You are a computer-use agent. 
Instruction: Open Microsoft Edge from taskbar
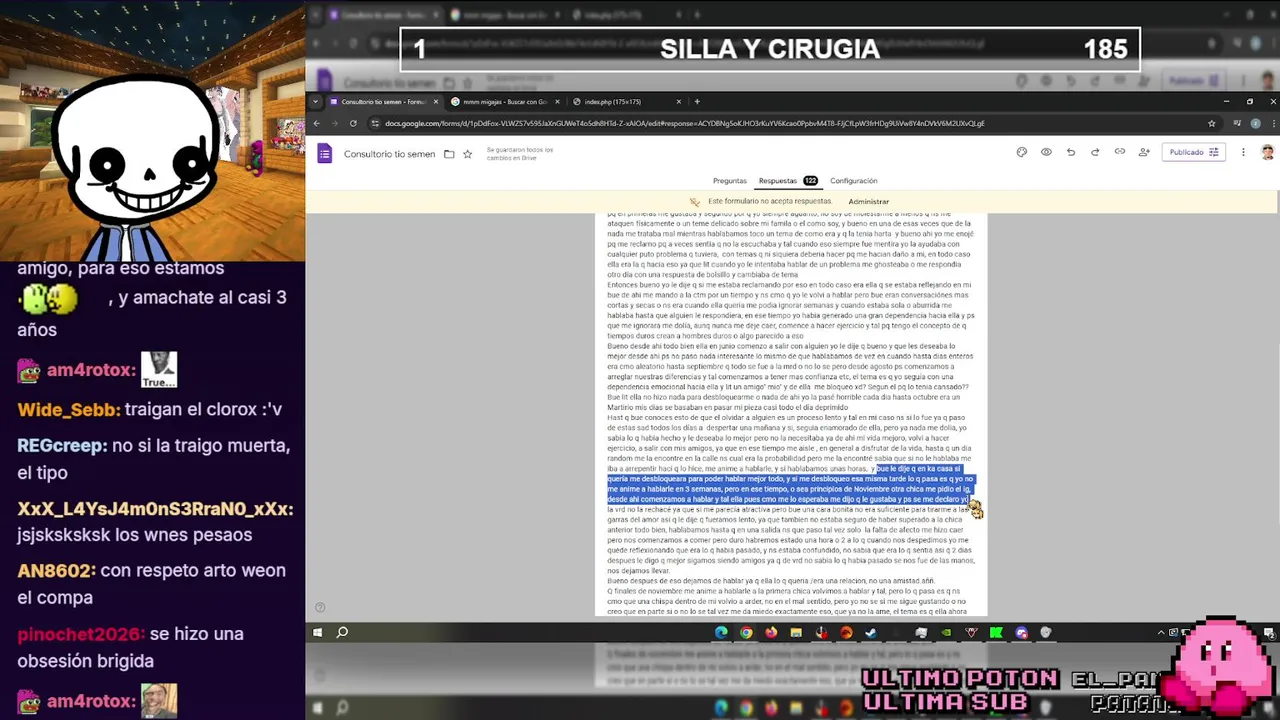point(721,632)
